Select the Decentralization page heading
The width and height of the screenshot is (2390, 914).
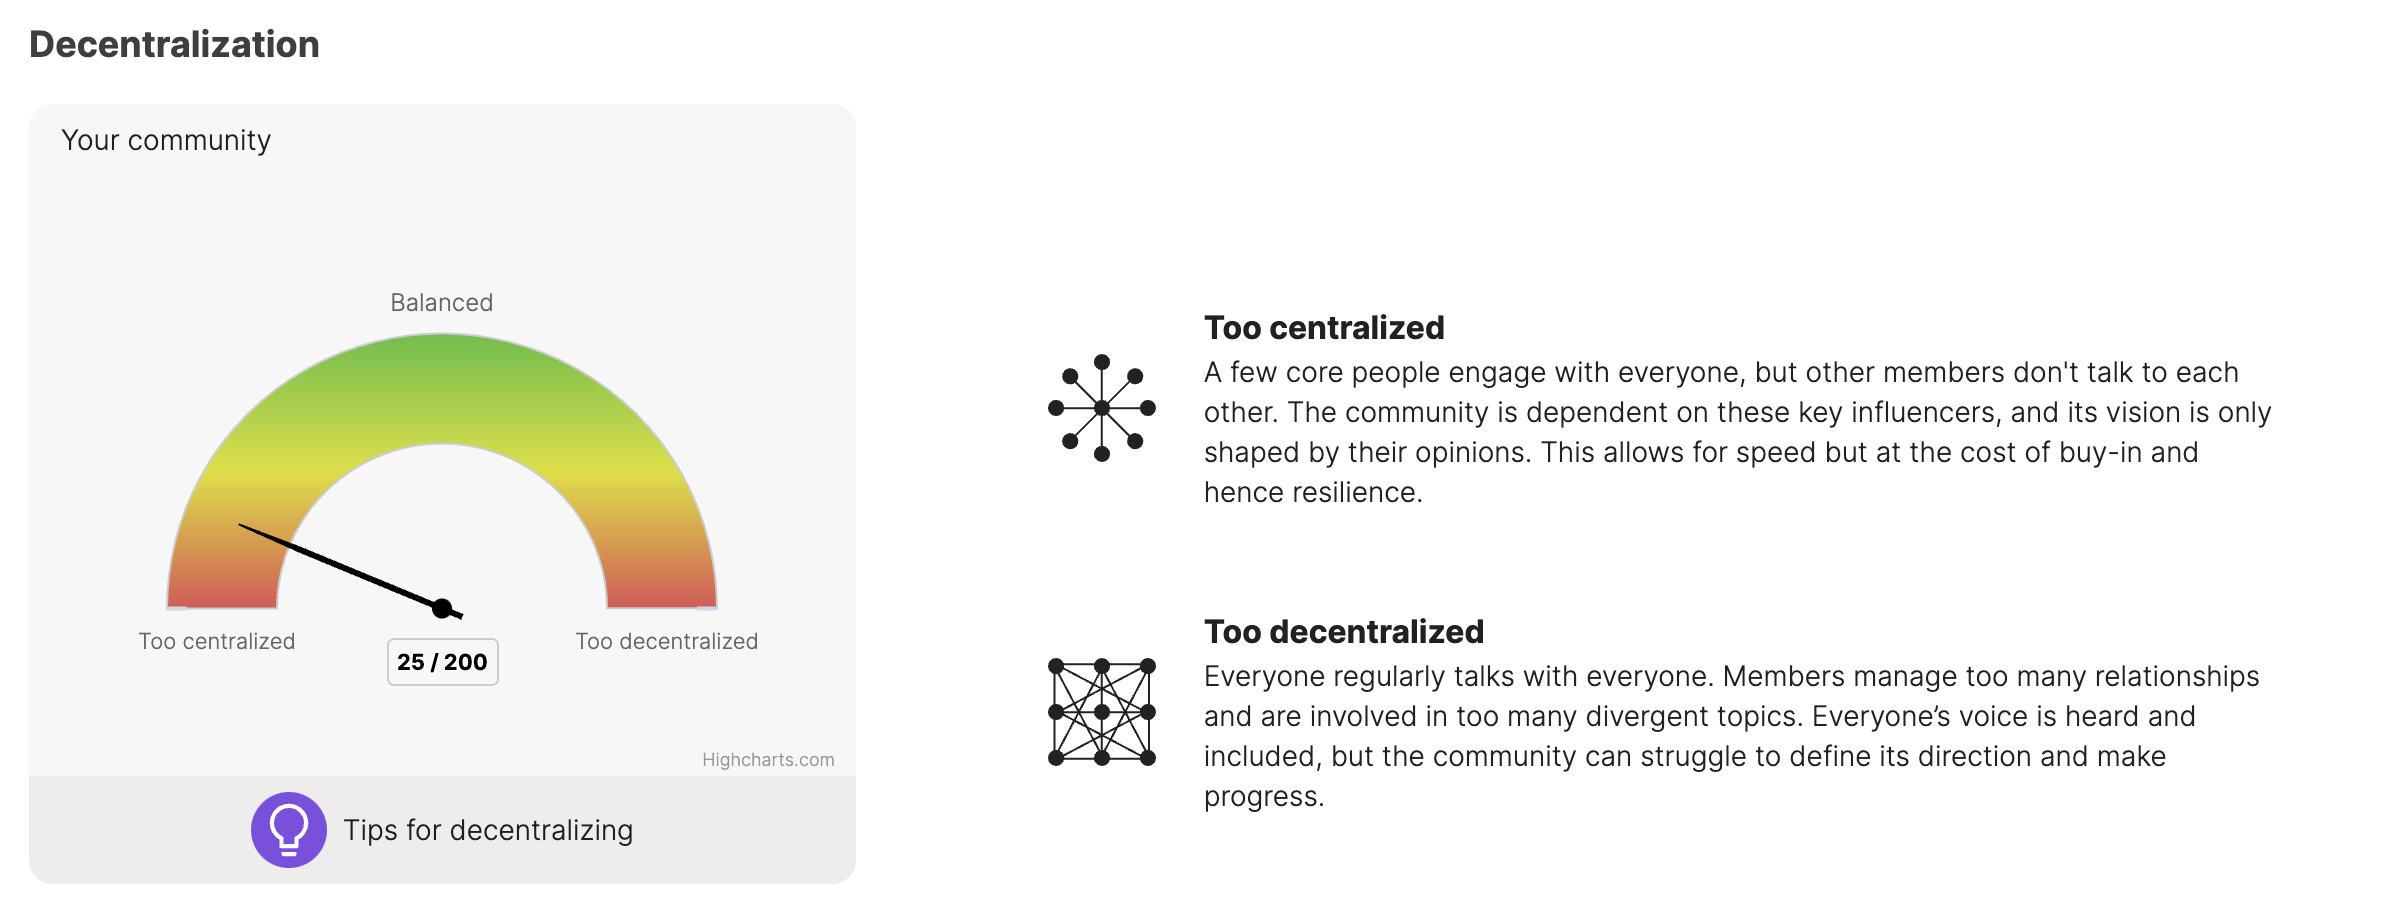tap(174, 45)
